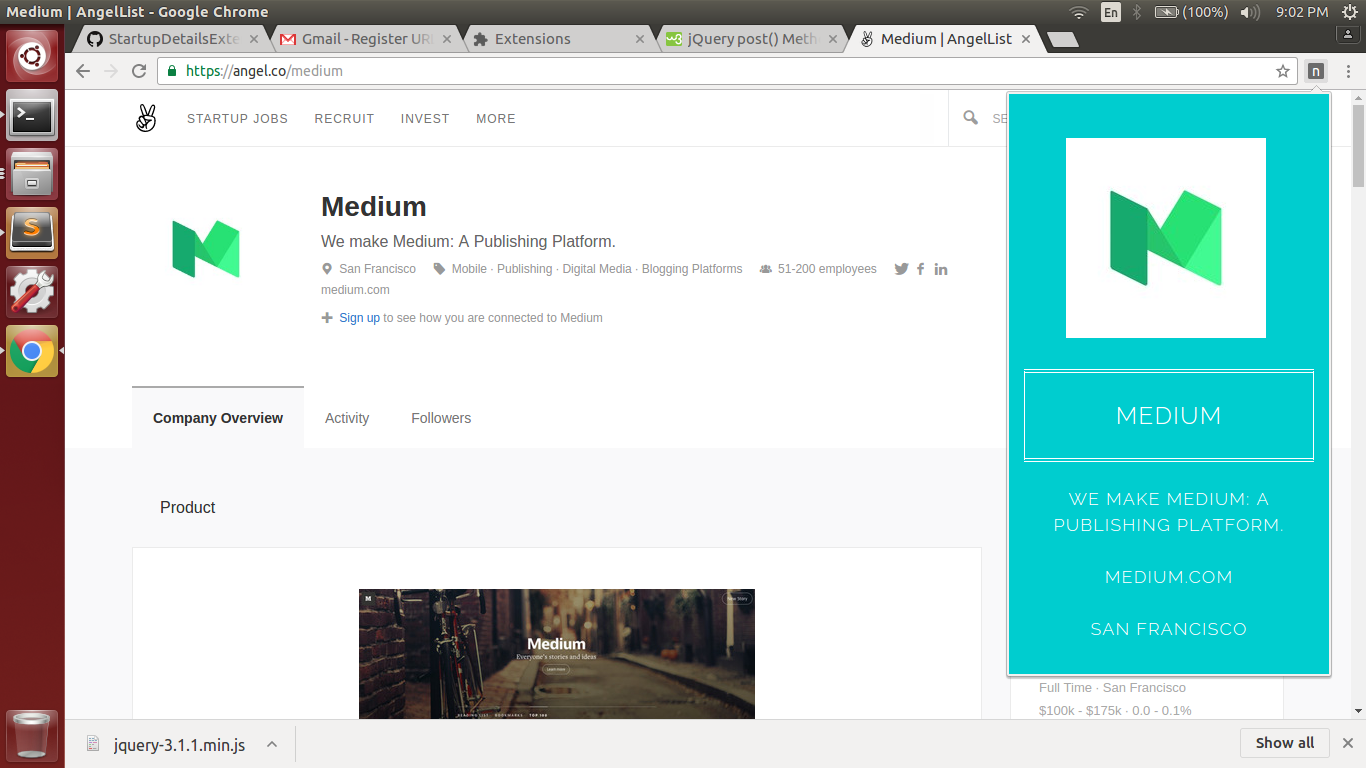
Task: Open the volume indicator
Action: pos(1249,12)
